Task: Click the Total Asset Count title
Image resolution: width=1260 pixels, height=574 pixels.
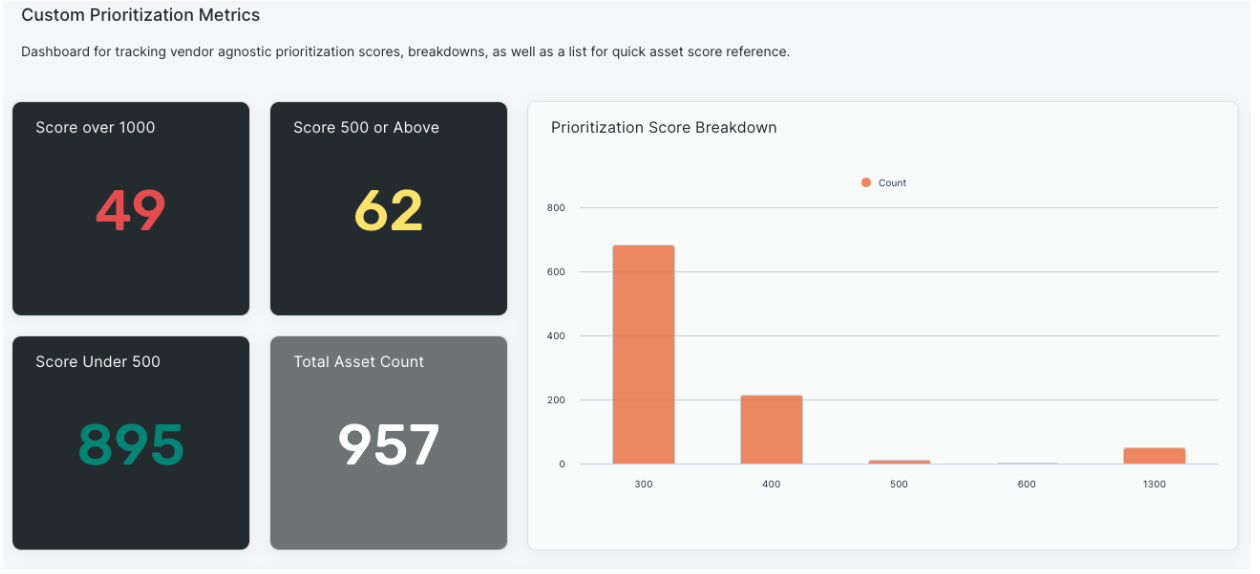Action: coord(358,361)
